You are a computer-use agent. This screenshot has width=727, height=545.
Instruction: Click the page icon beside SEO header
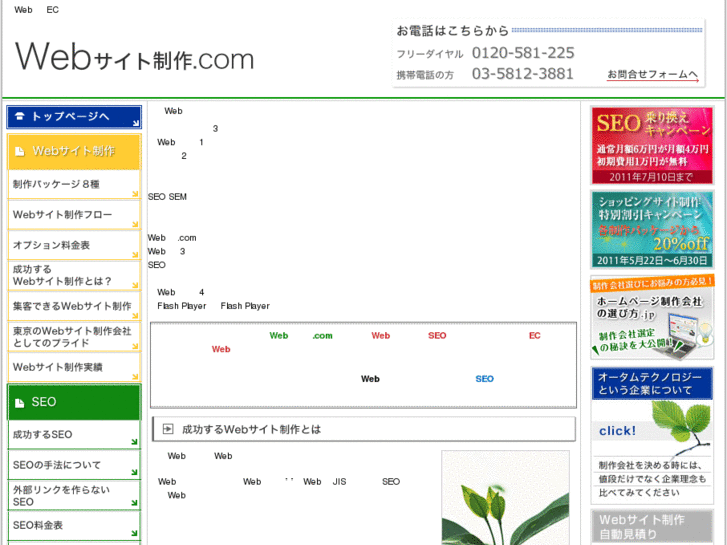[x=19, y=403]
